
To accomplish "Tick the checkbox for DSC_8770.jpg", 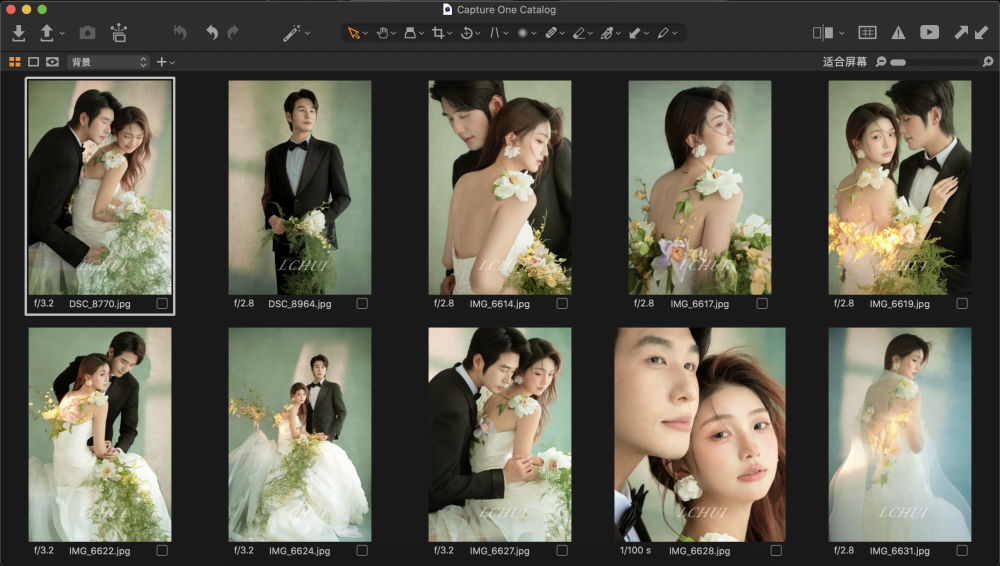I will [x=162, y=303].
